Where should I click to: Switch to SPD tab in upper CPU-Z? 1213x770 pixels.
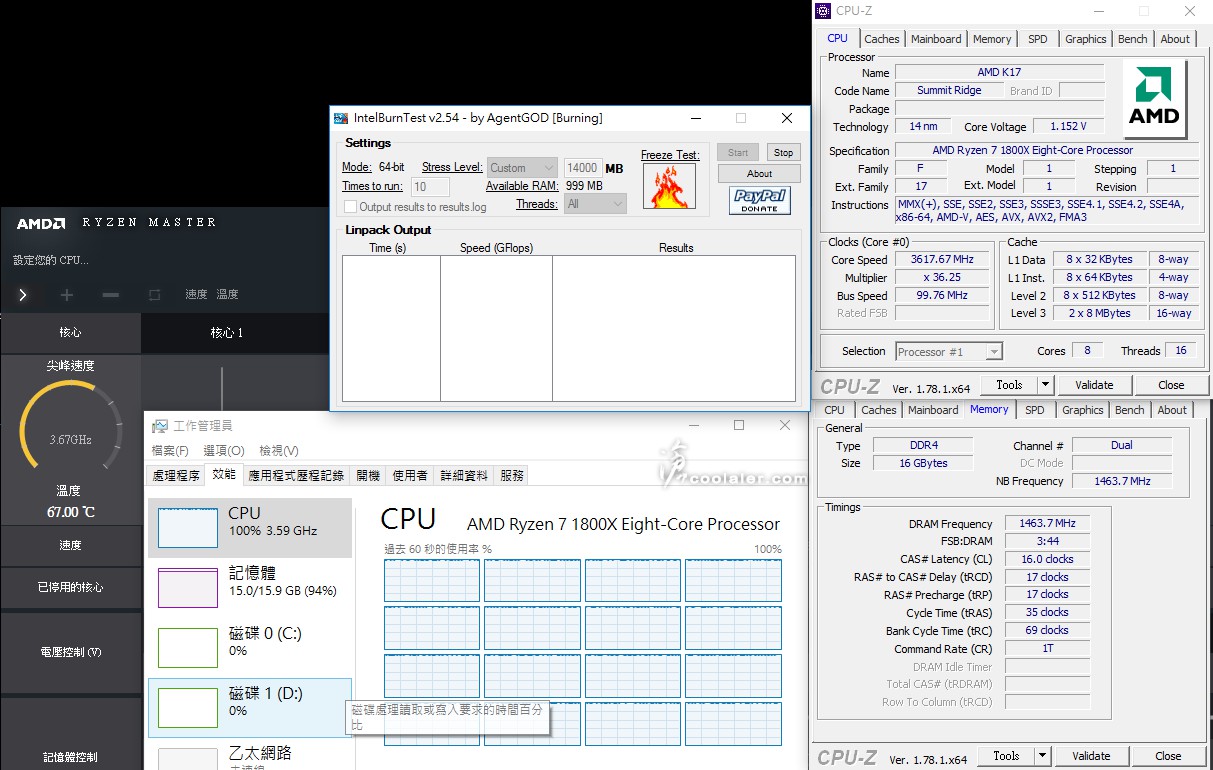(x=1038, y=39)
